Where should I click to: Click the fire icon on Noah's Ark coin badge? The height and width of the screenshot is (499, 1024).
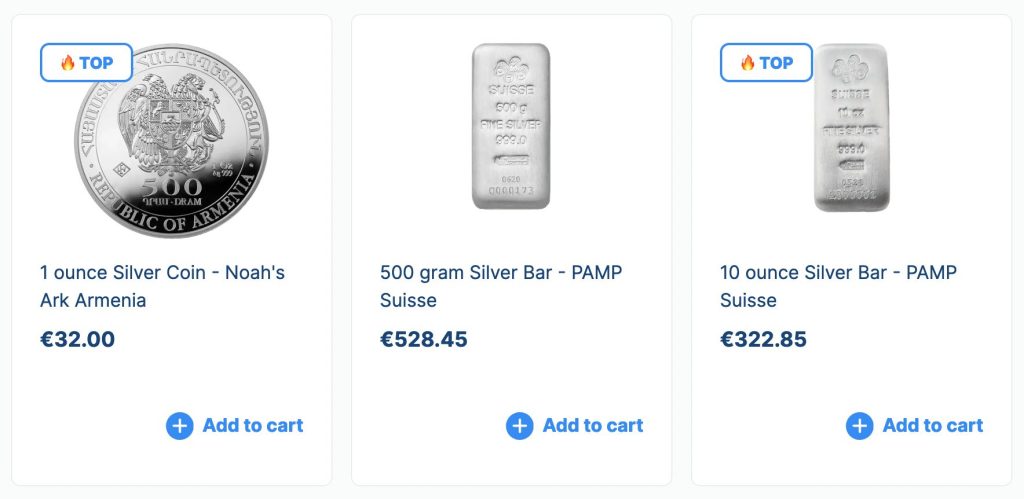[68, 63]
